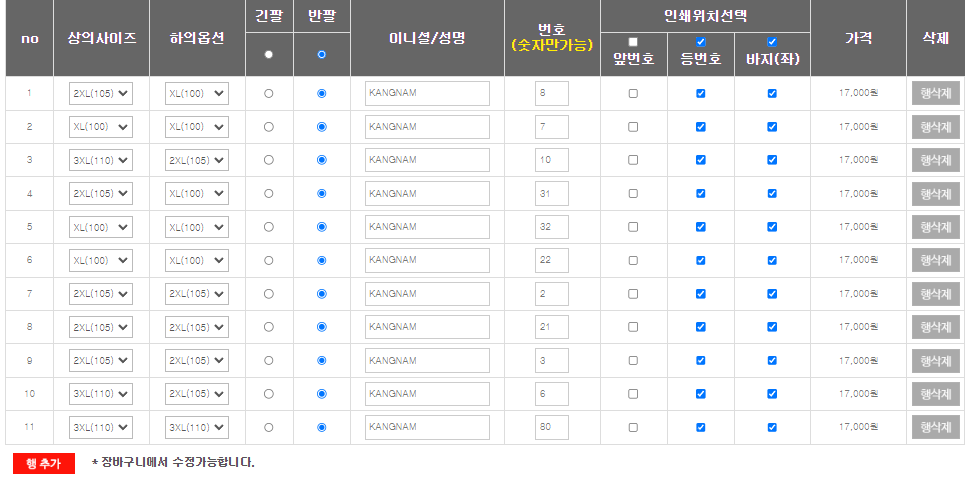Select 긴팔 radio in header

click(269, 55)
